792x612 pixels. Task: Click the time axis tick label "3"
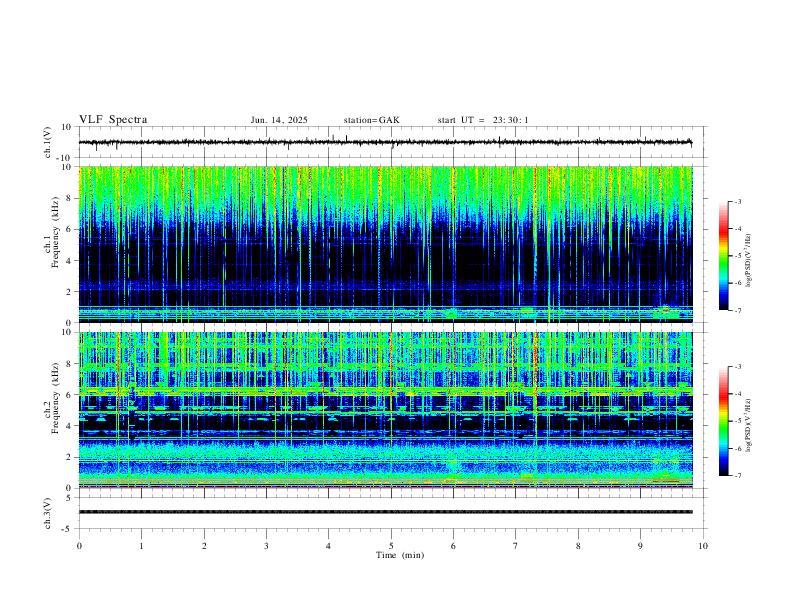(266, 546)
